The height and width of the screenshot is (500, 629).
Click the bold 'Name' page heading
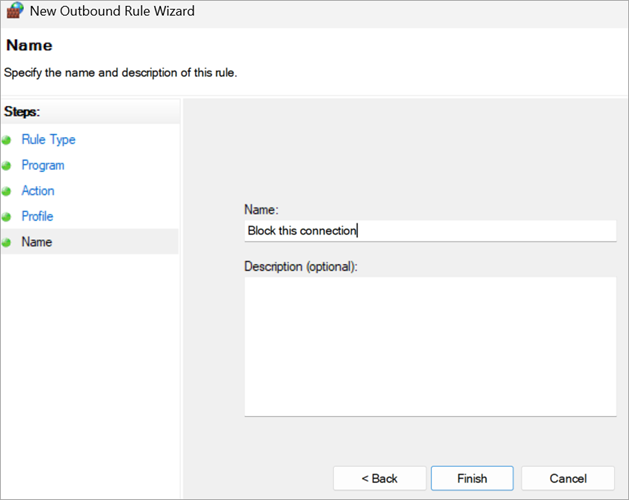tap(29, 45)
